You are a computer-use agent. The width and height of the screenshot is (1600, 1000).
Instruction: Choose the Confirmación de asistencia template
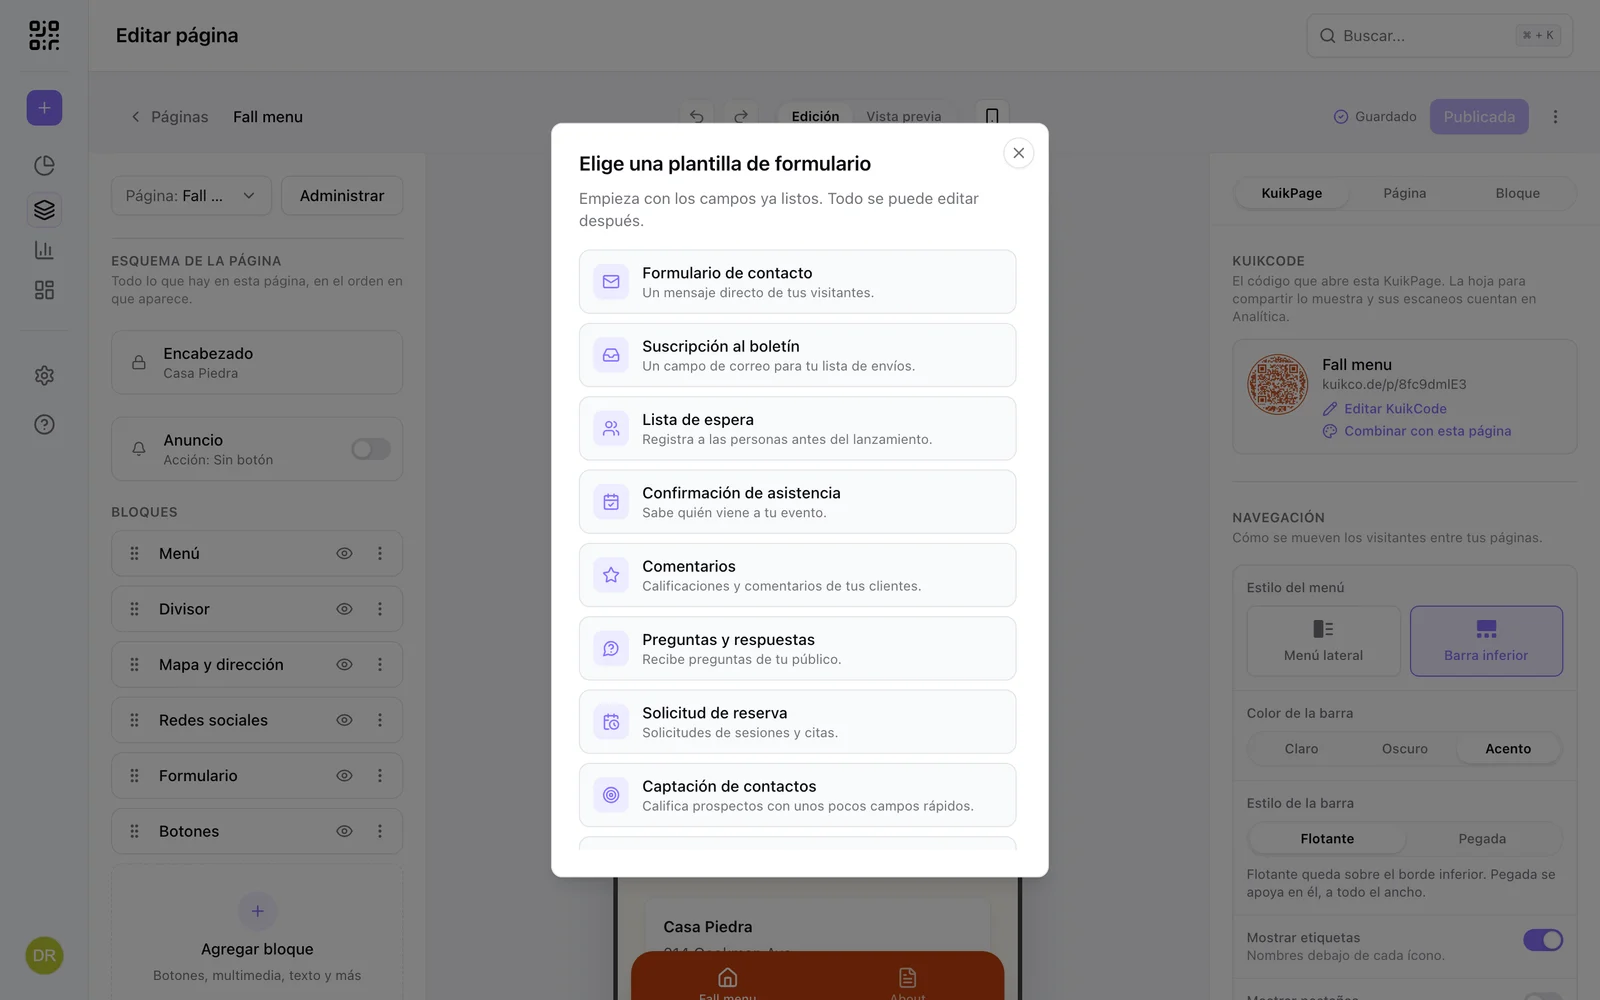pos(797,502)
